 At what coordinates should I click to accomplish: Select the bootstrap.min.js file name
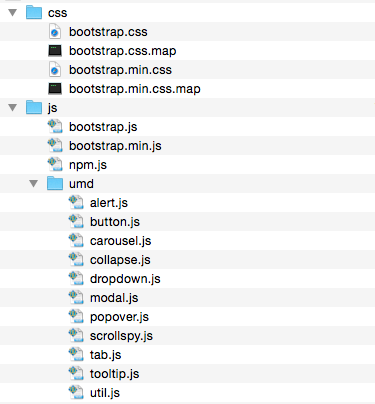[x=115, y=146]
